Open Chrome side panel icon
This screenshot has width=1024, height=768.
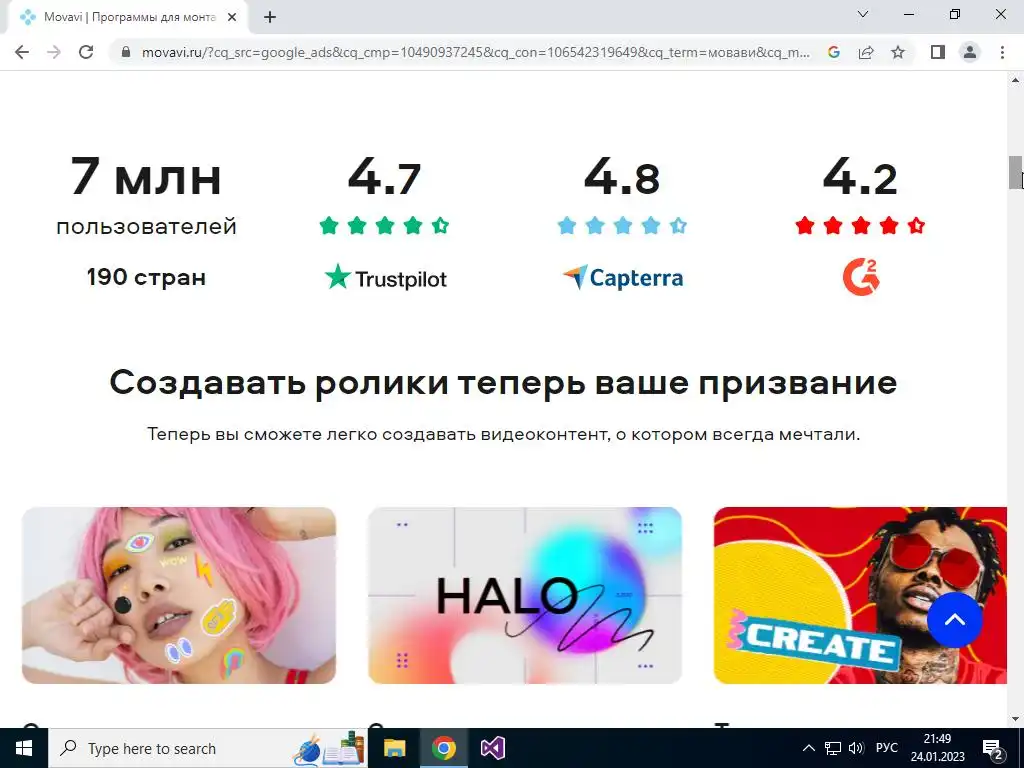point(938,52)
